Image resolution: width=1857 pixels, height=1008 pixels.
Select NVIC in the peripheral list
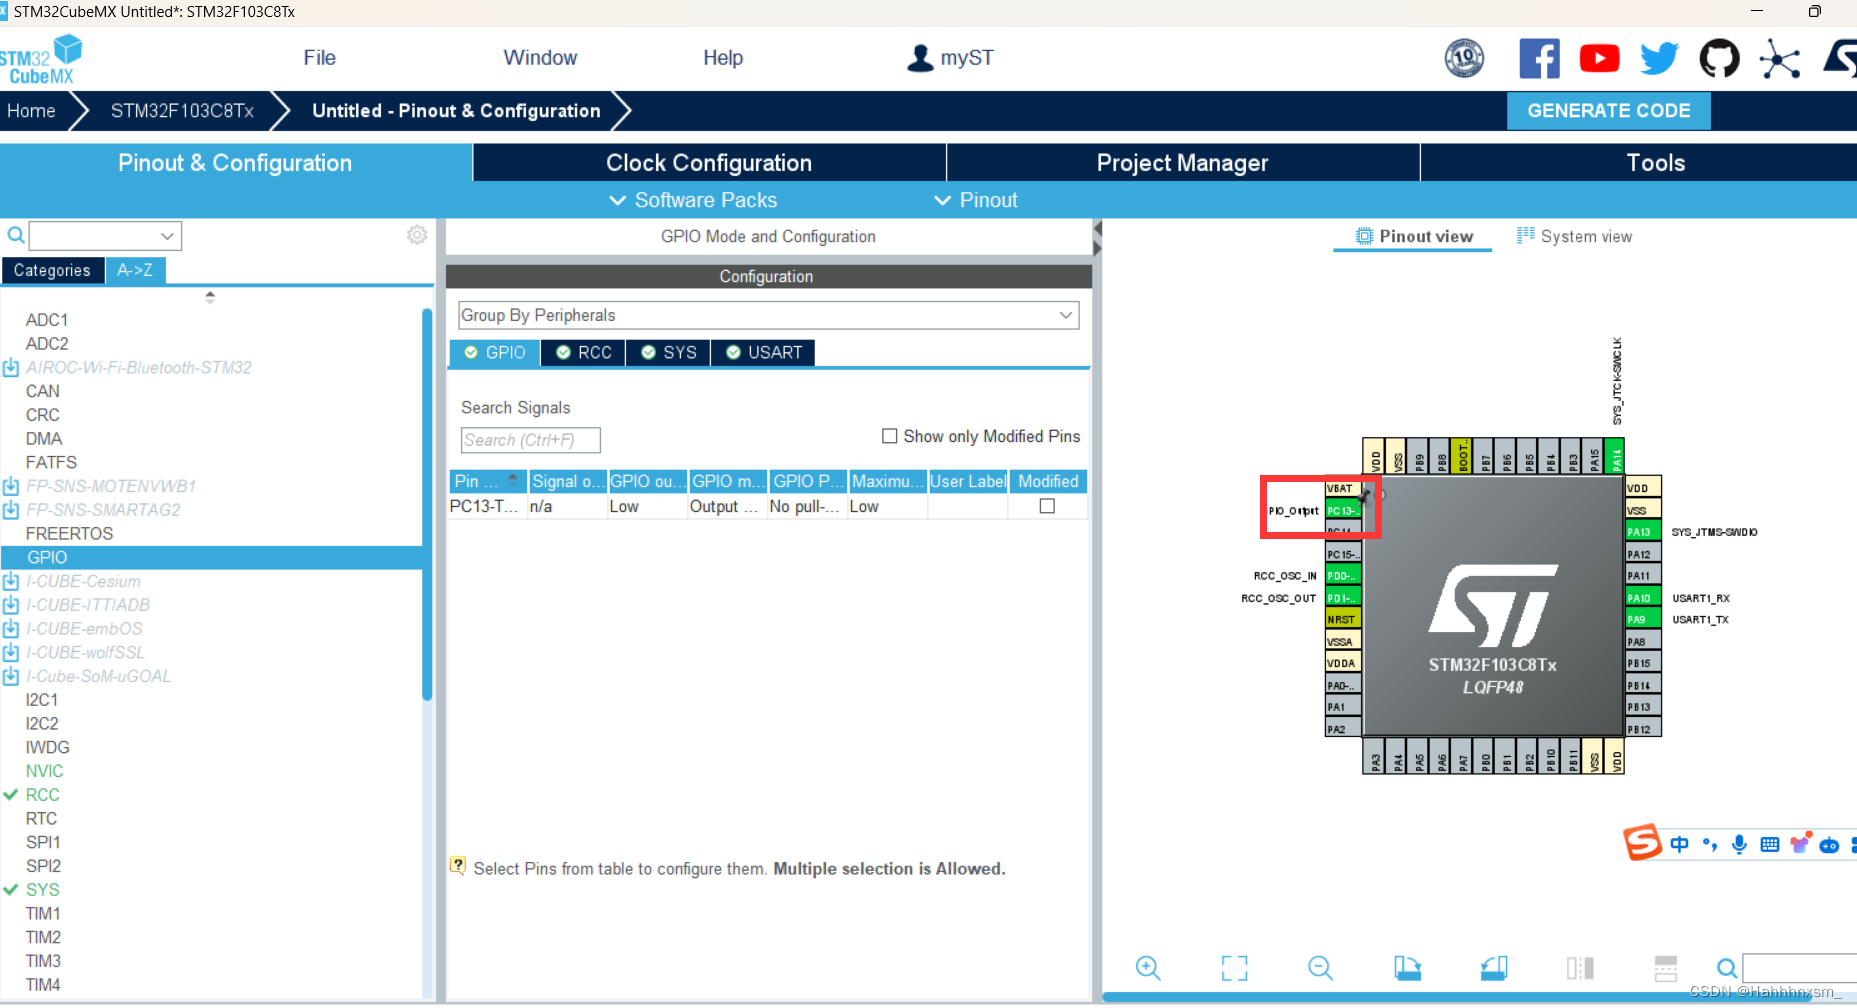44,771
